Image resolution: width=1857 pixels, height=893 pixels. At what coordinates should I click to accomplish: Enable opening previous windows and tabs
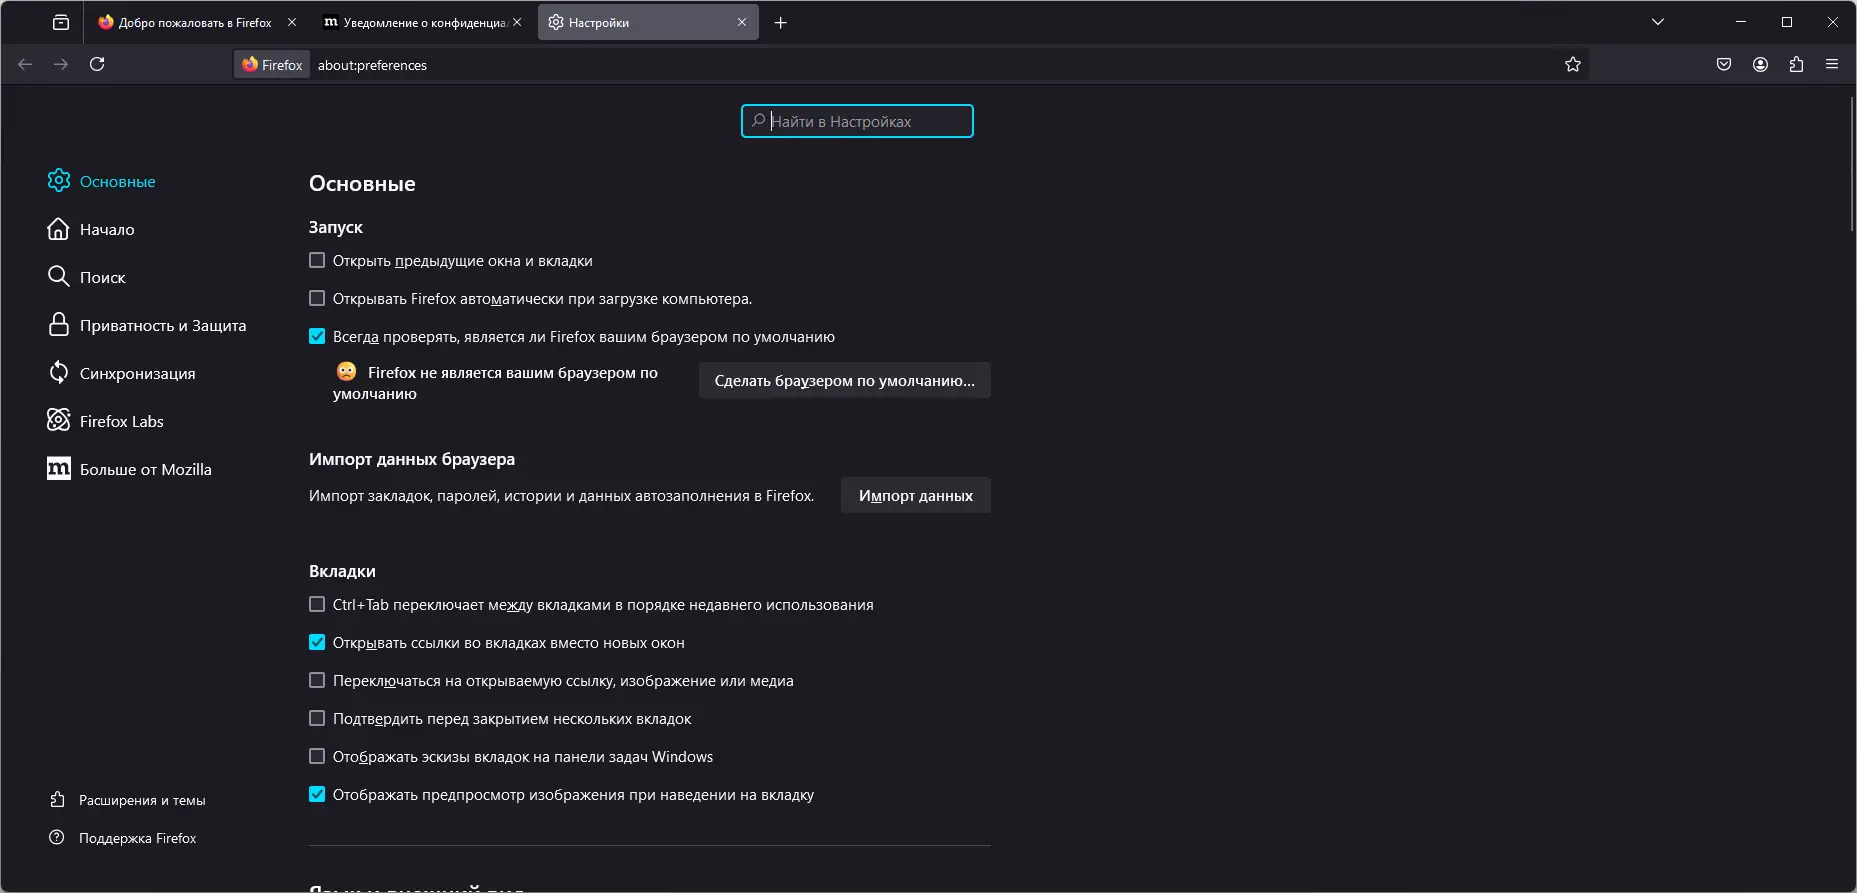coord(317,260)
